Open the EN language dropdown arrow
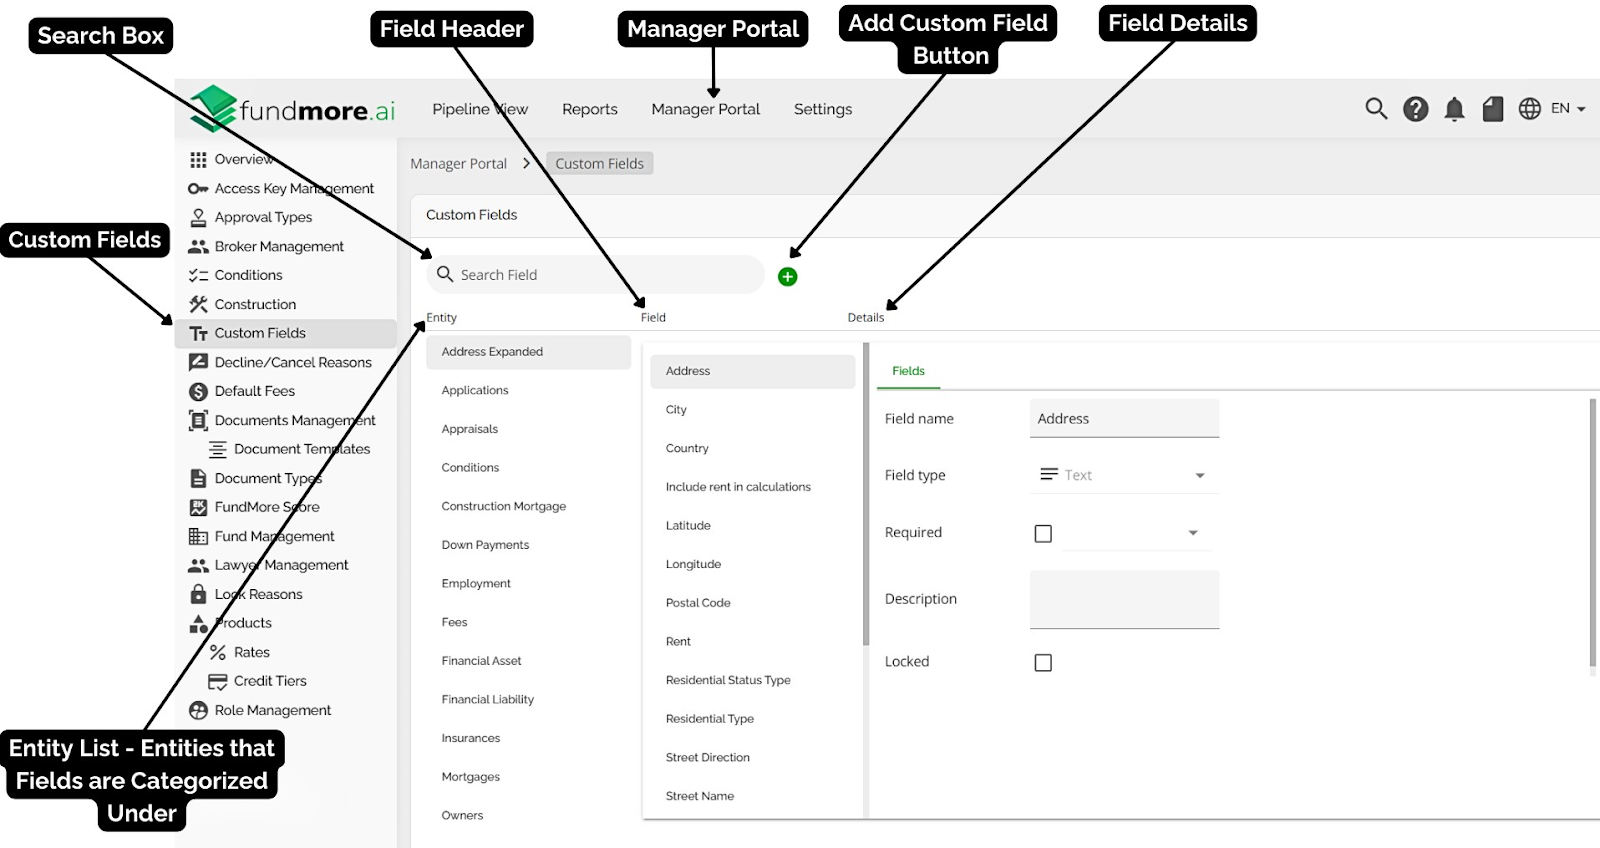 click(x=1581, y=109)
